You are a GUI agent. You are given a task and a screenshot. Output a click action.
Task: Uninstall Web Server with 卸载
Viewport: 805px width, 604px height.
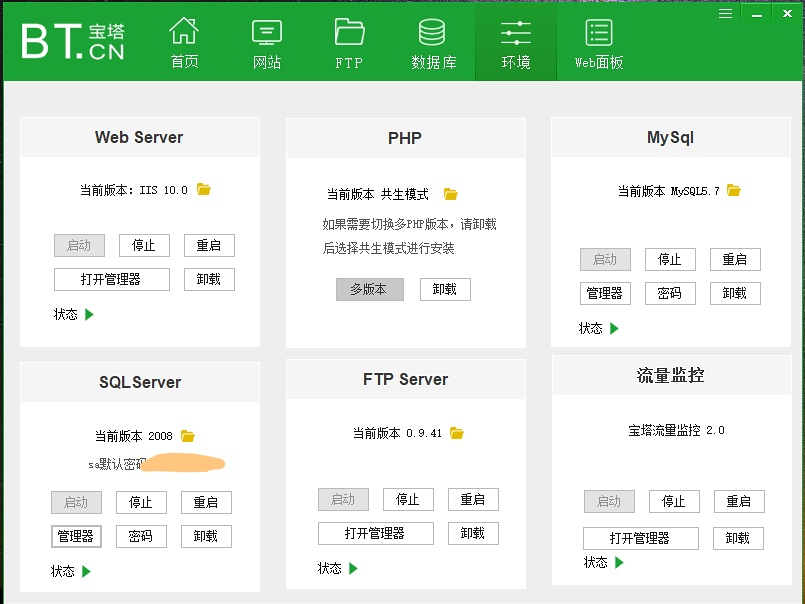pos(209,279)
